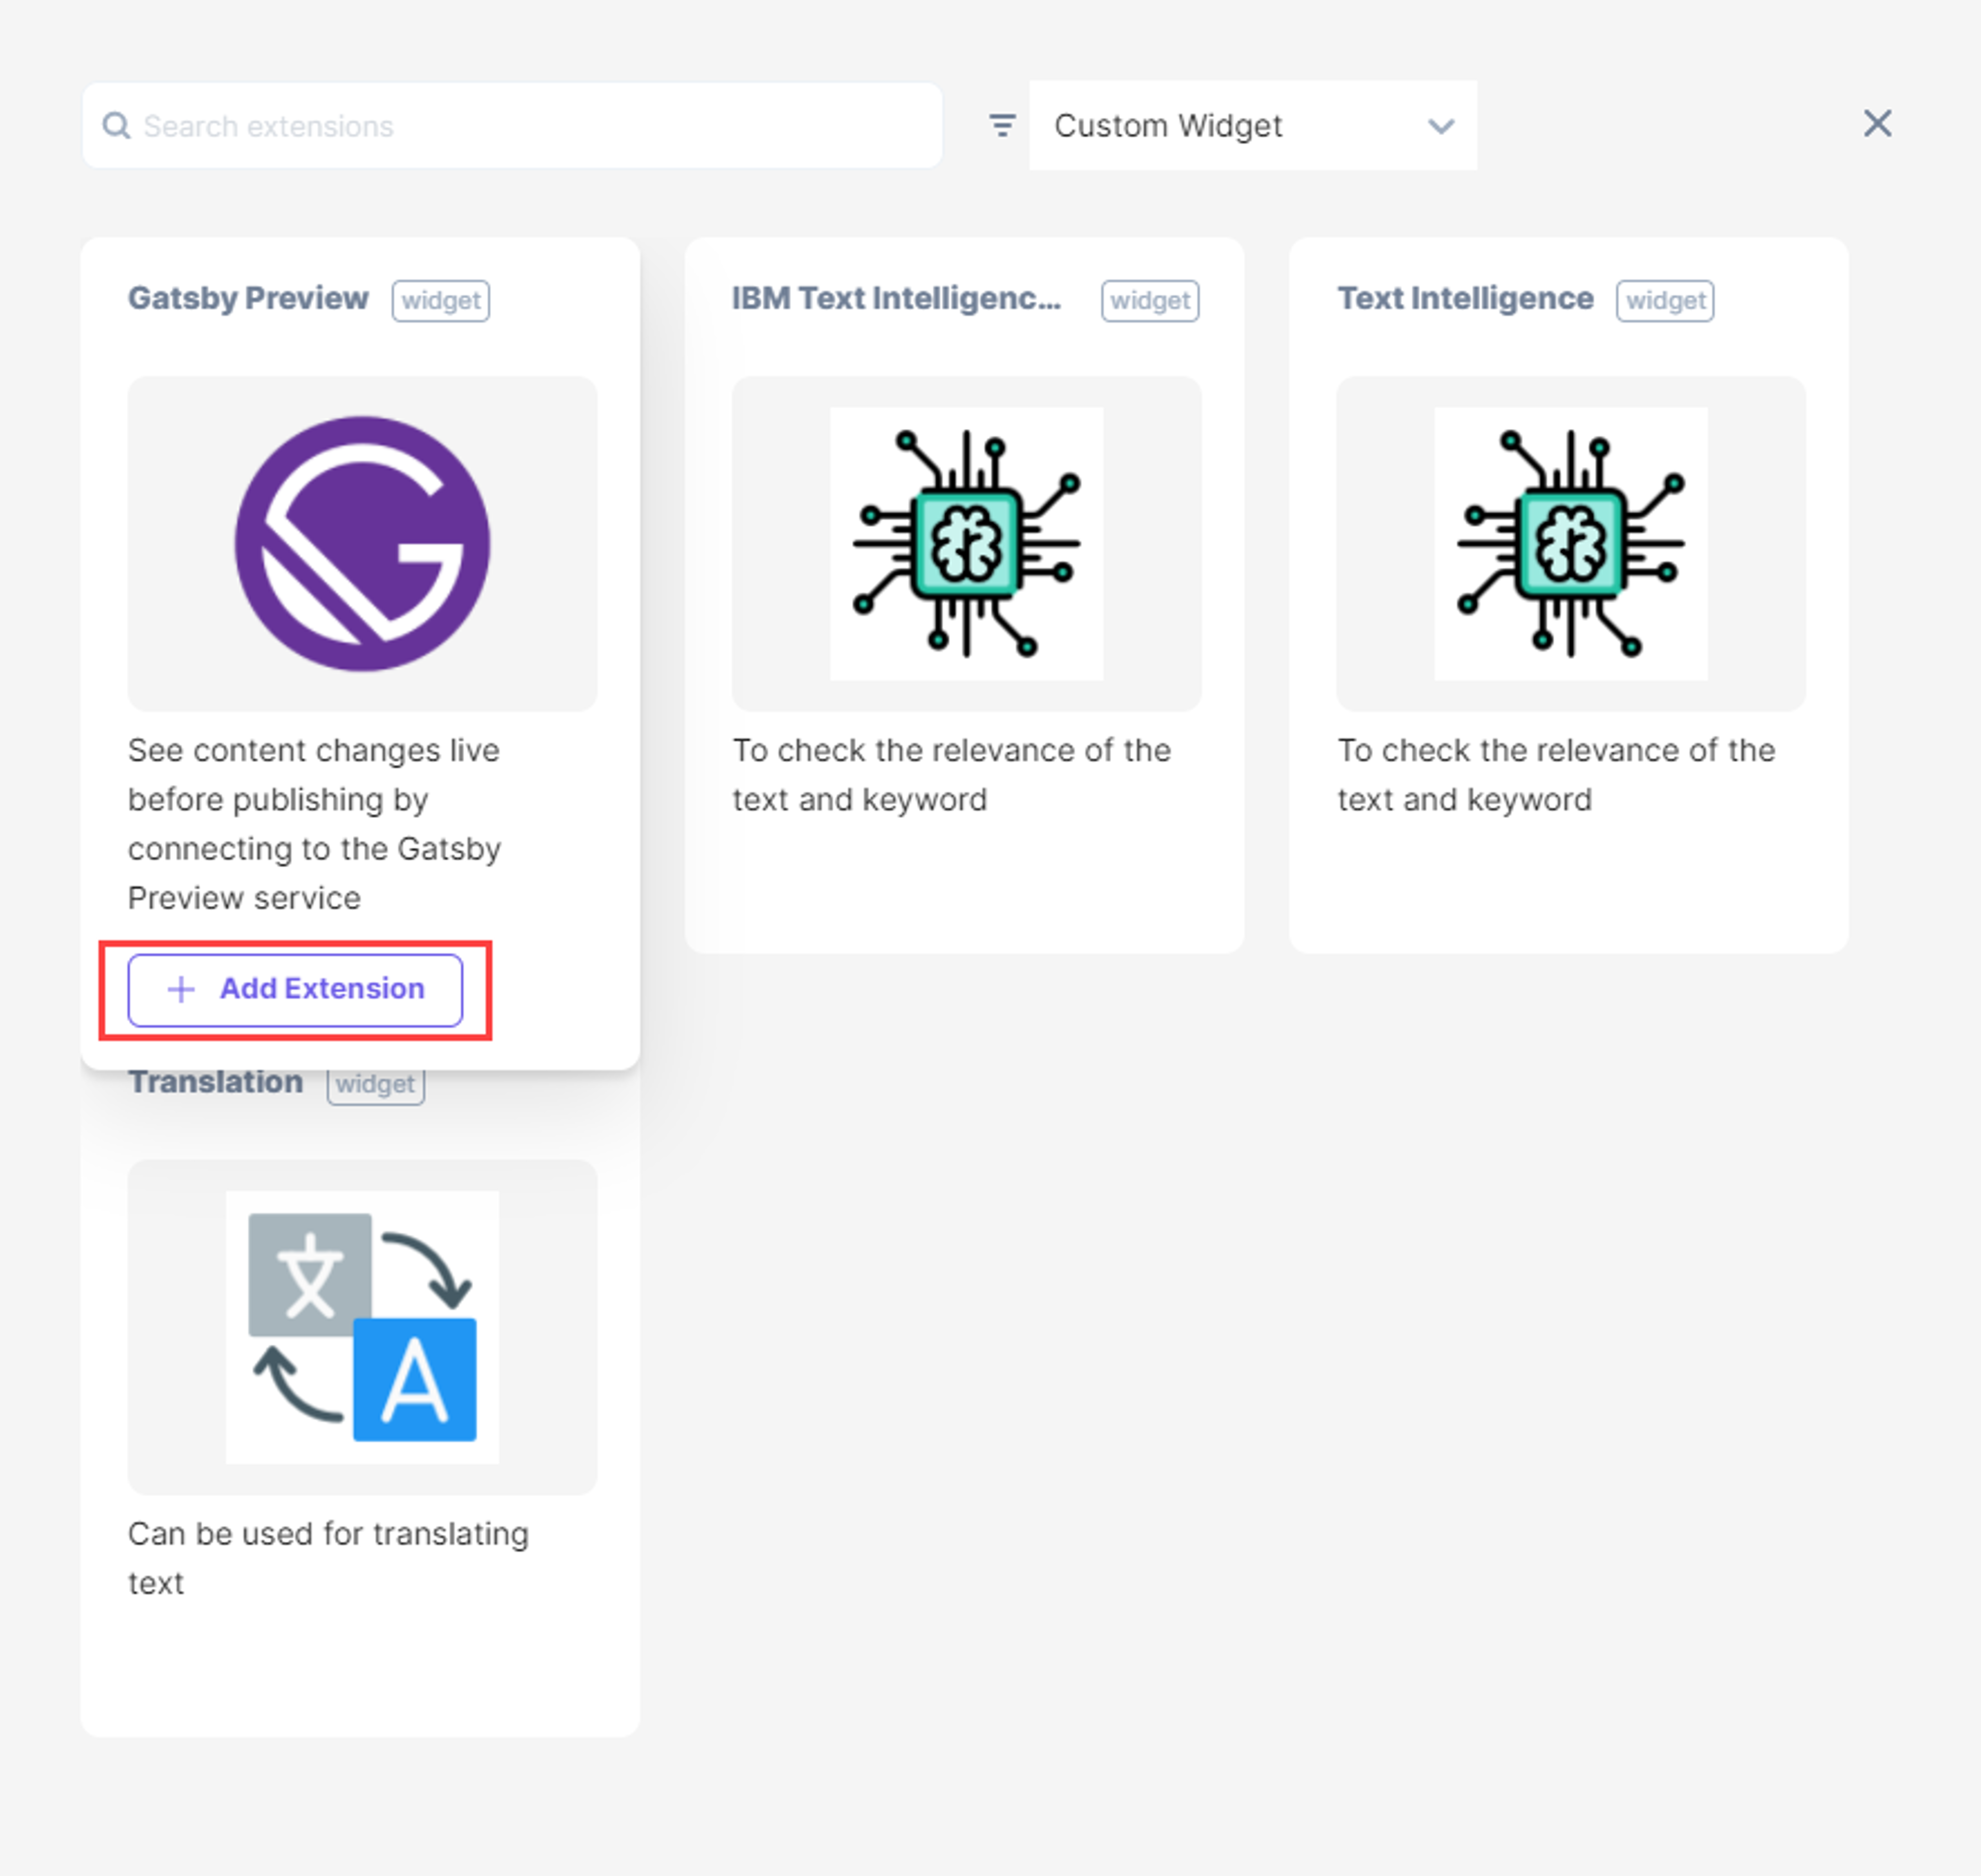Click the Translation language swap icon

click(362, 1327)
